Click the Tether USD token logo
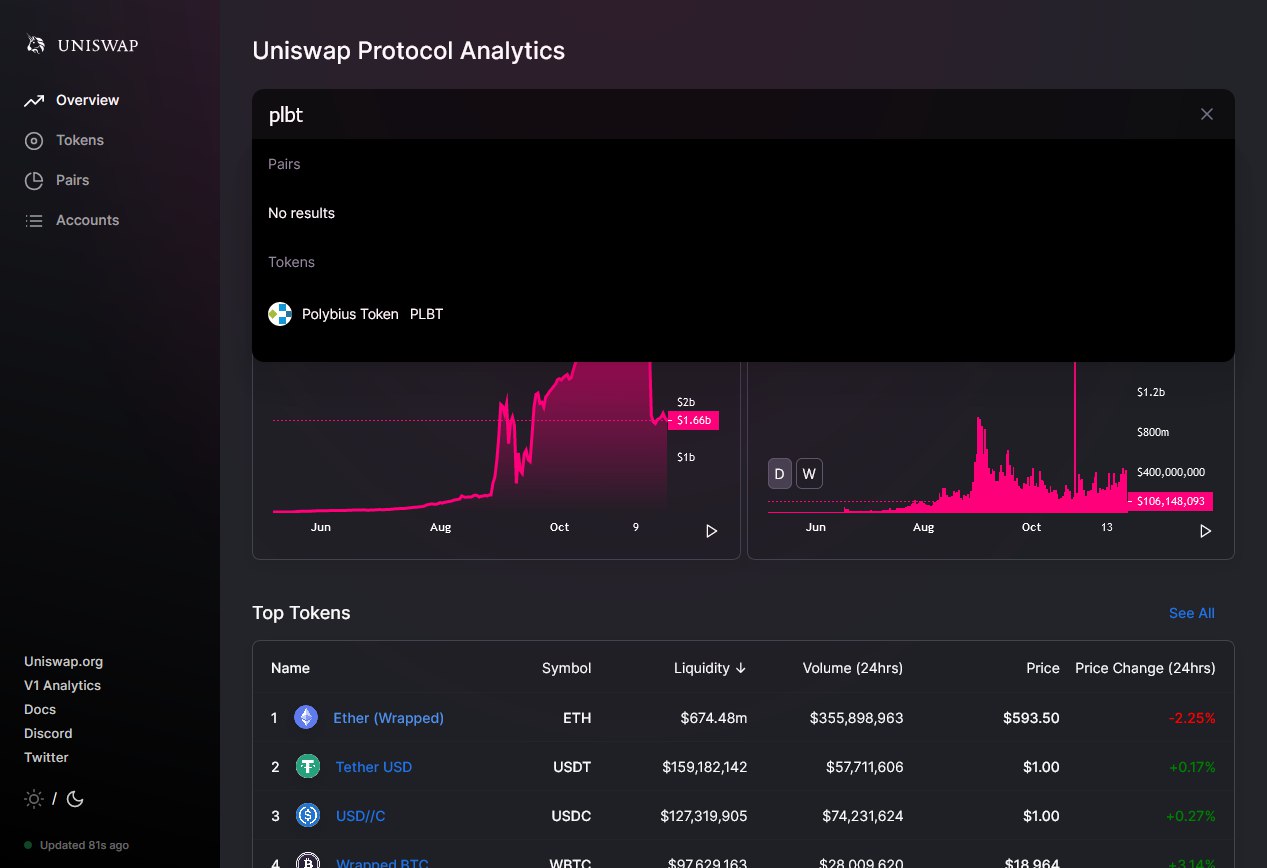 (x=308, y=767)
